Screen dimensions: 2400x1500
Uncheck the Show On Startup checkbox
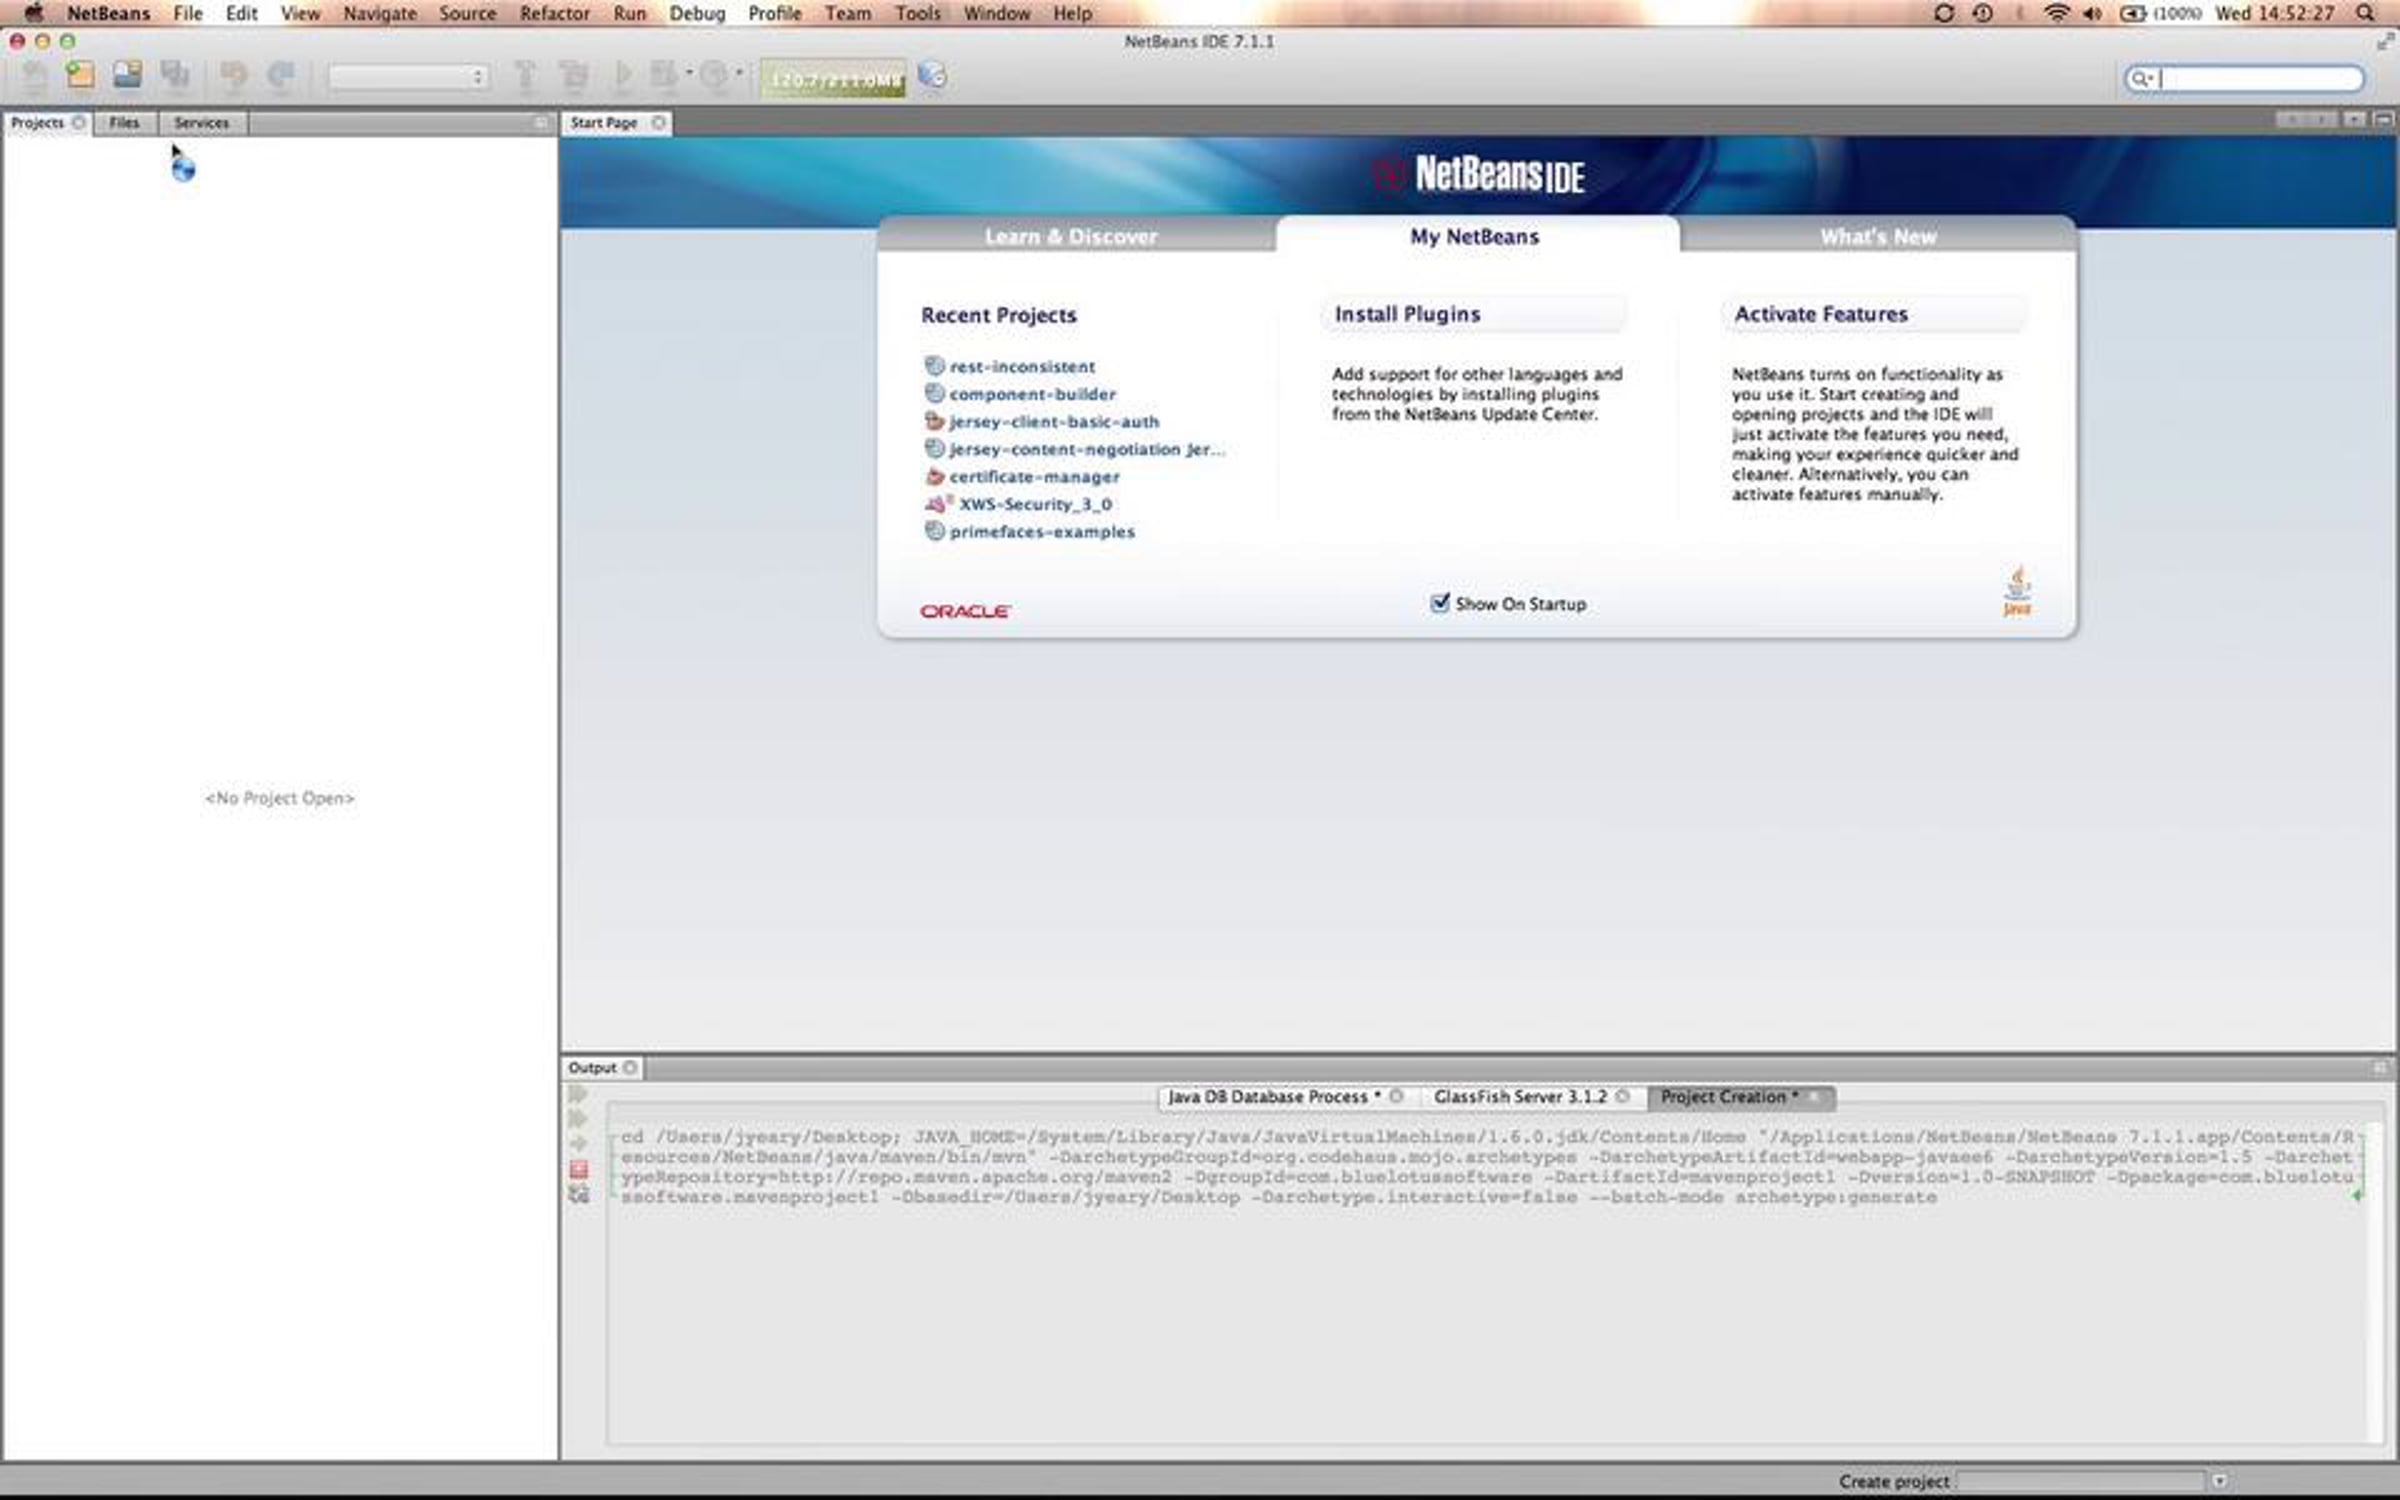click(1440, 603)
